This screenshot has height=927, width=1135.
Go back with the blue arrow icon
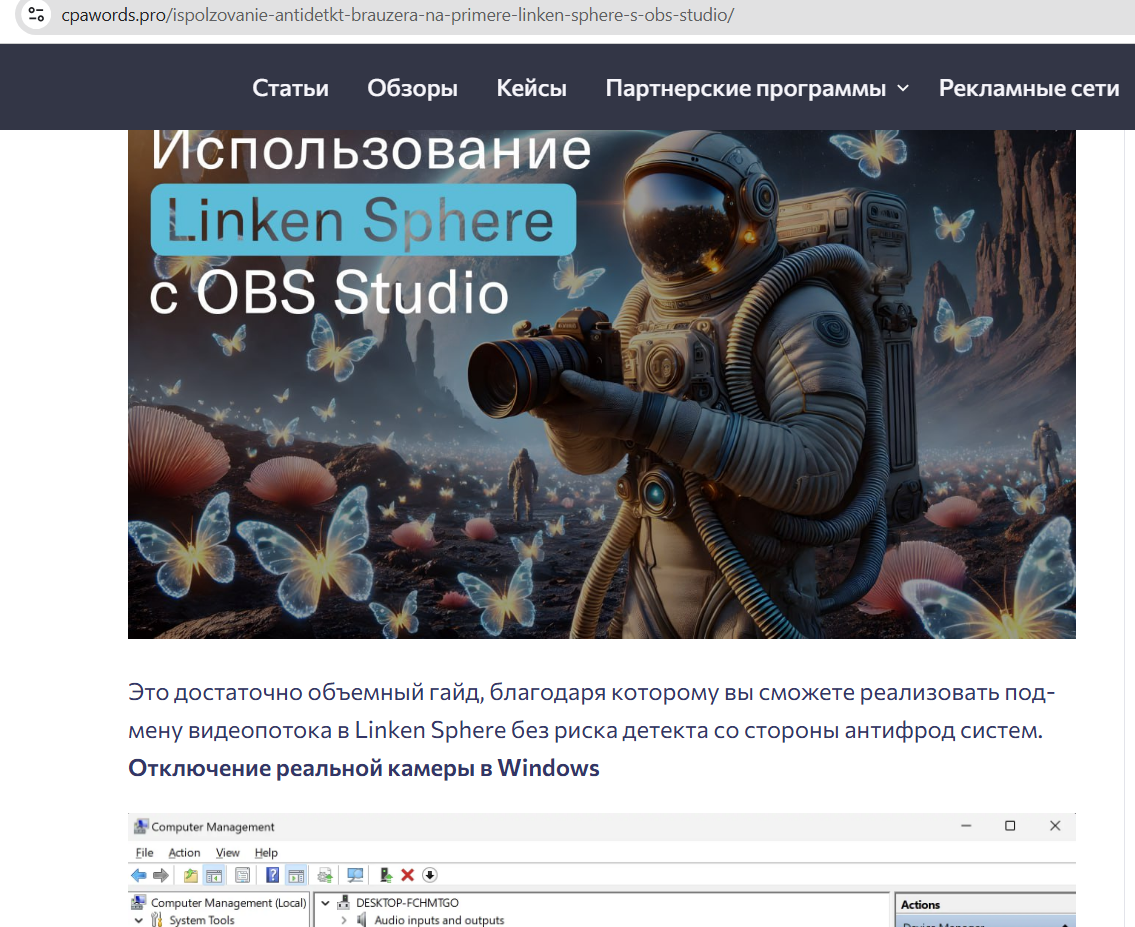138,875
